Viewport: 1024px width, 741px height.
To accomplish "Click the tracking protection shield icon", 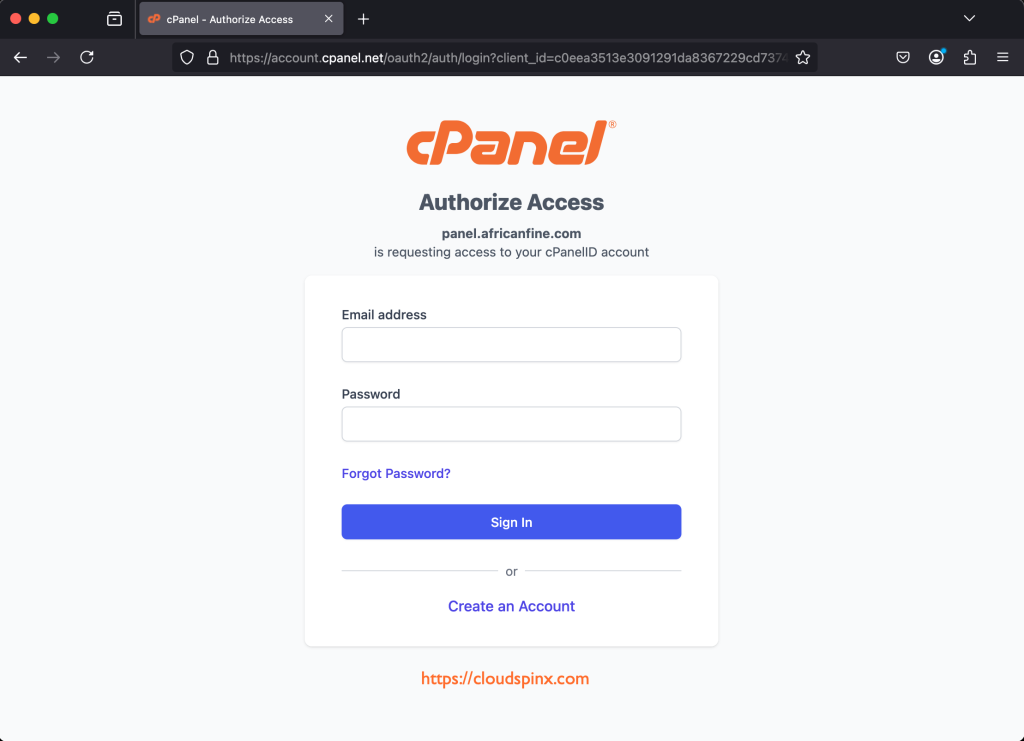I will tap(187, 58).
